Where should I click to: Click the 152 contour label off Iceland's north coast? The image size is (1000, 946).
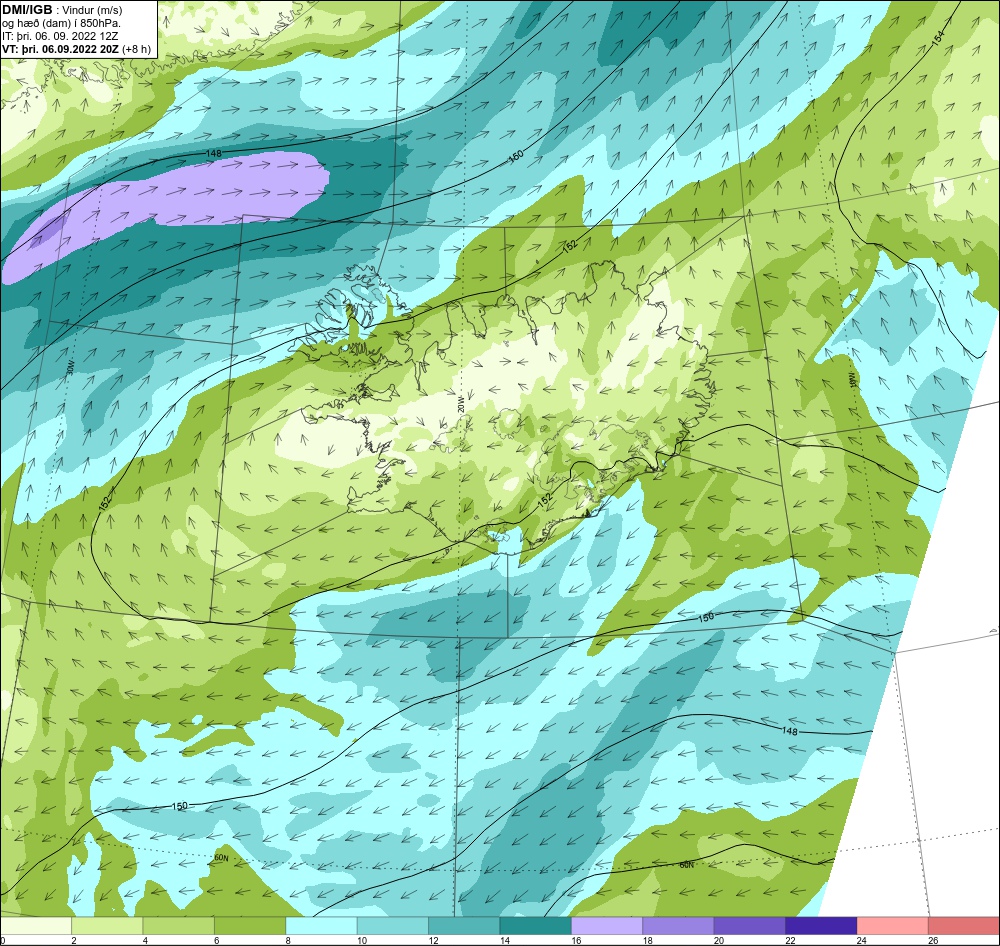pos(570,244)
